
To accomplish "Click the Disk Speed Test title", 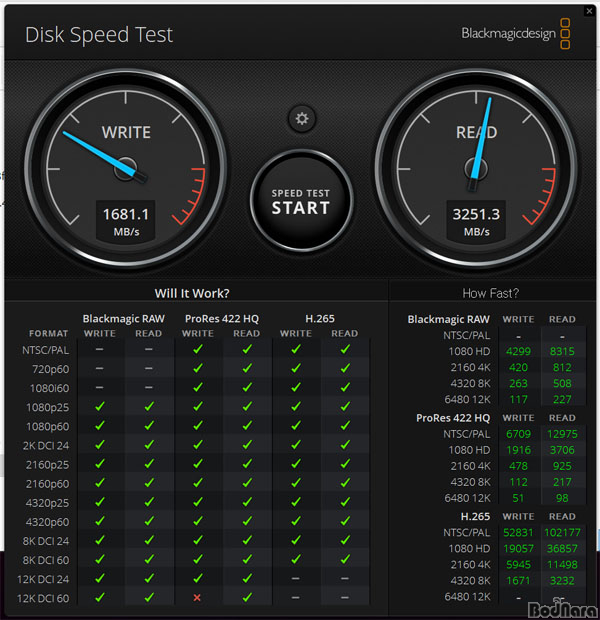I will click(x=99, y=35).
